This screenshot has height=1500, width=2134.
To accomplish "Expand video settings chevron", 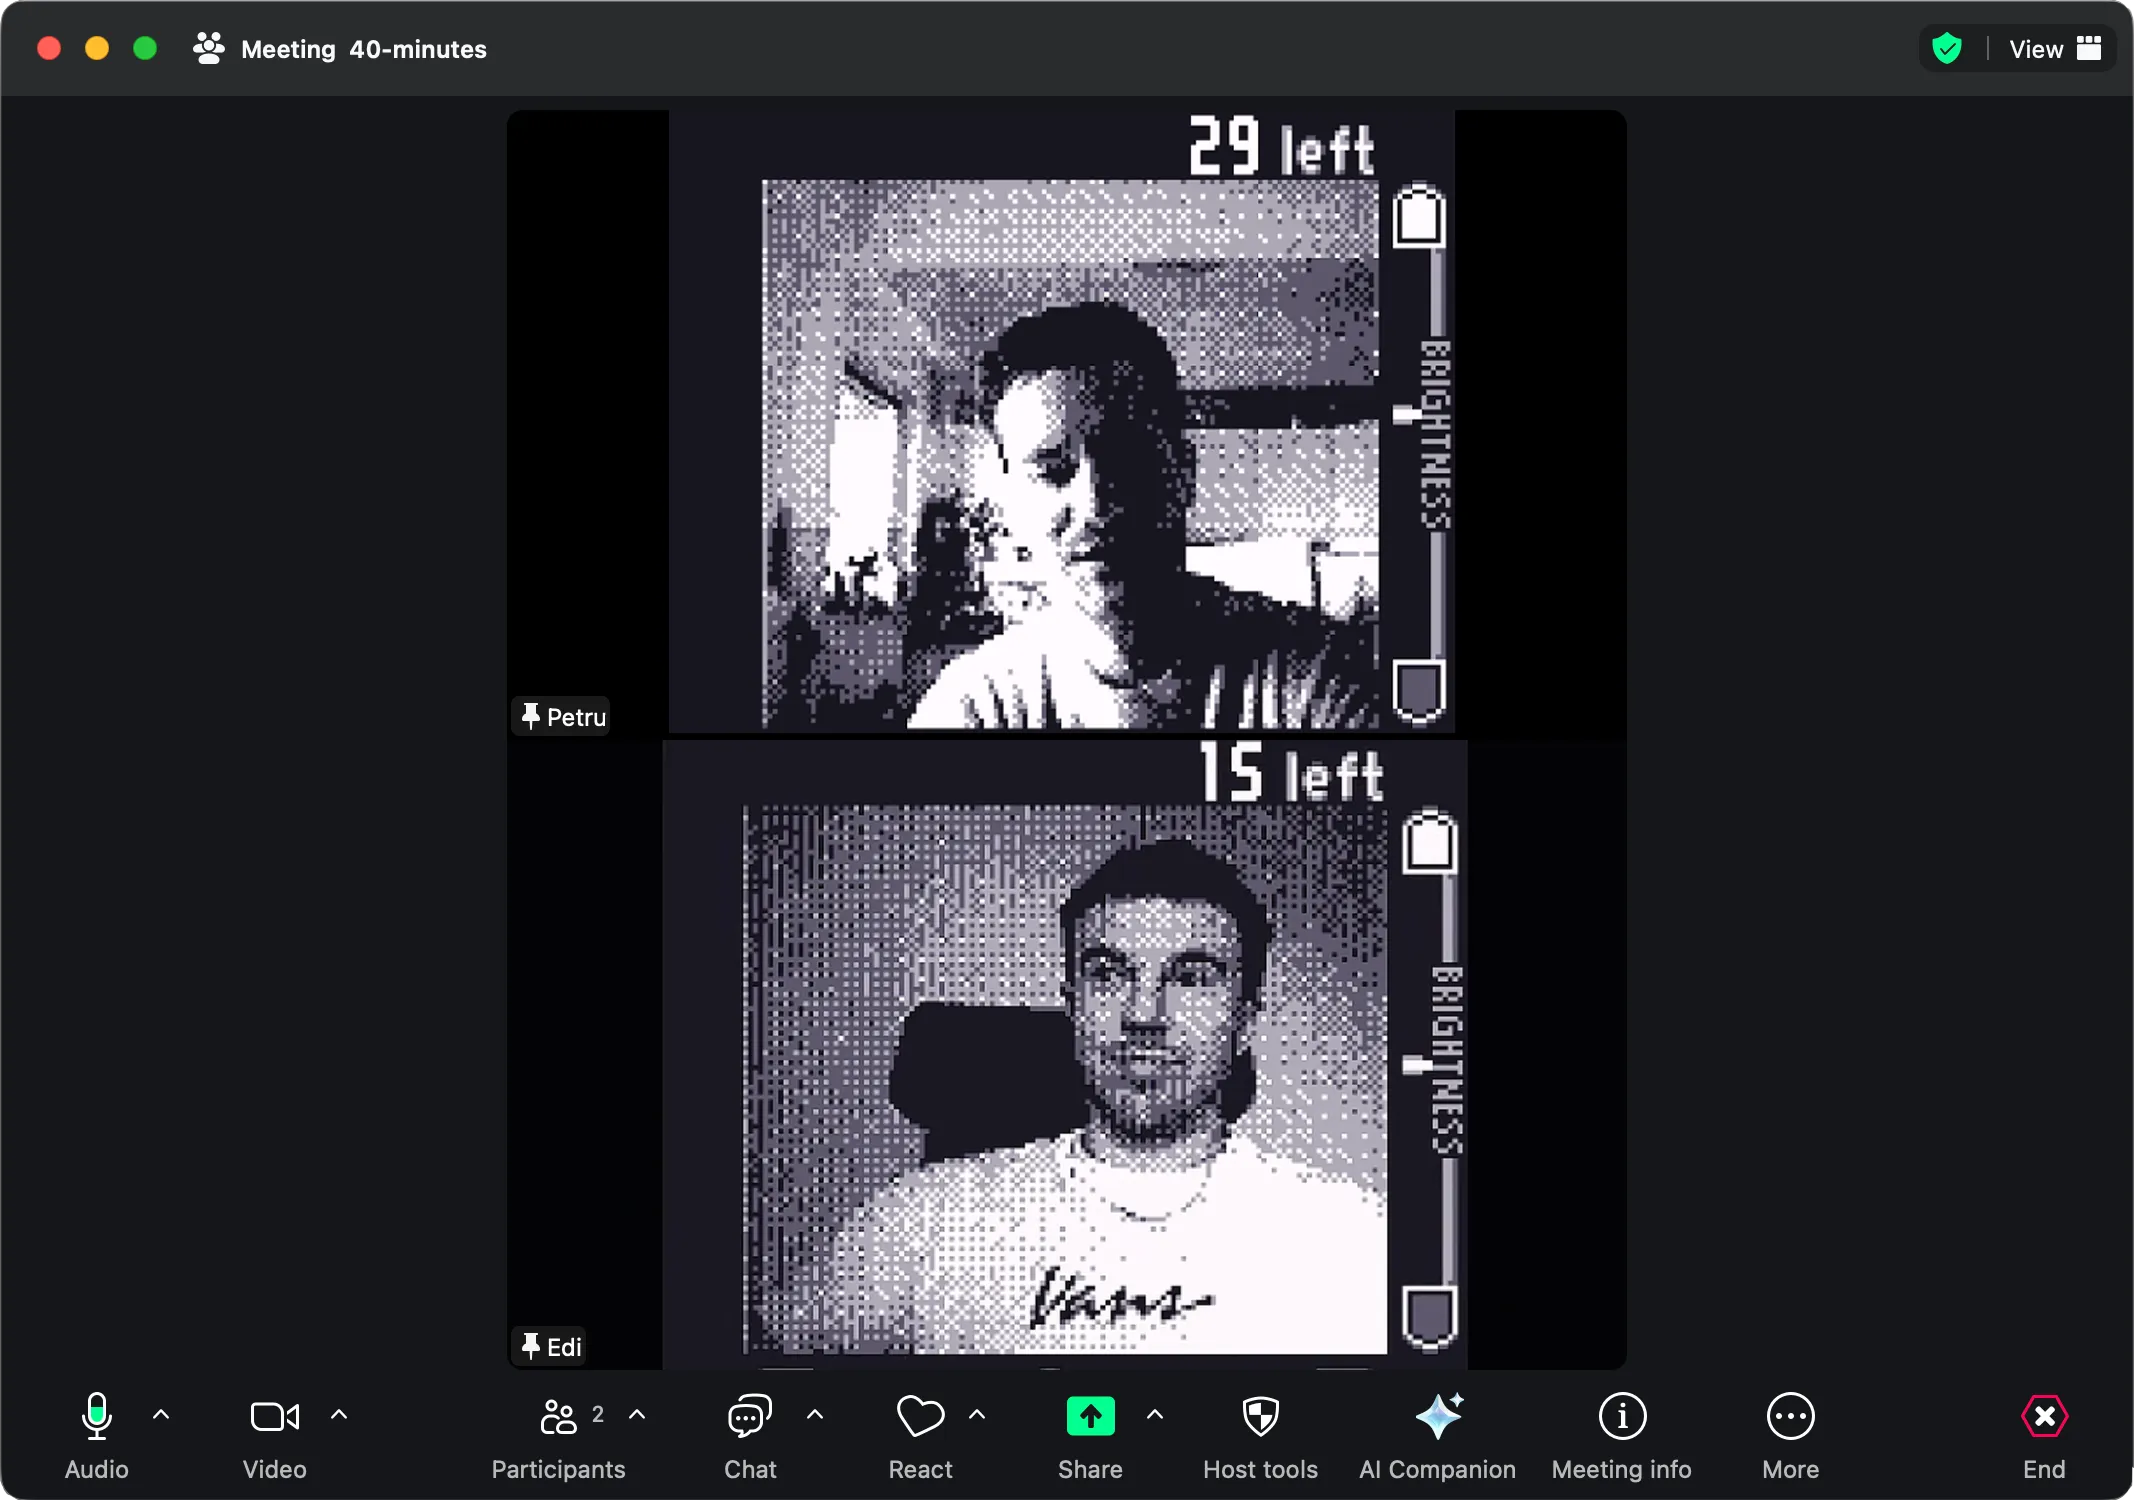I will pos(339,1416).
